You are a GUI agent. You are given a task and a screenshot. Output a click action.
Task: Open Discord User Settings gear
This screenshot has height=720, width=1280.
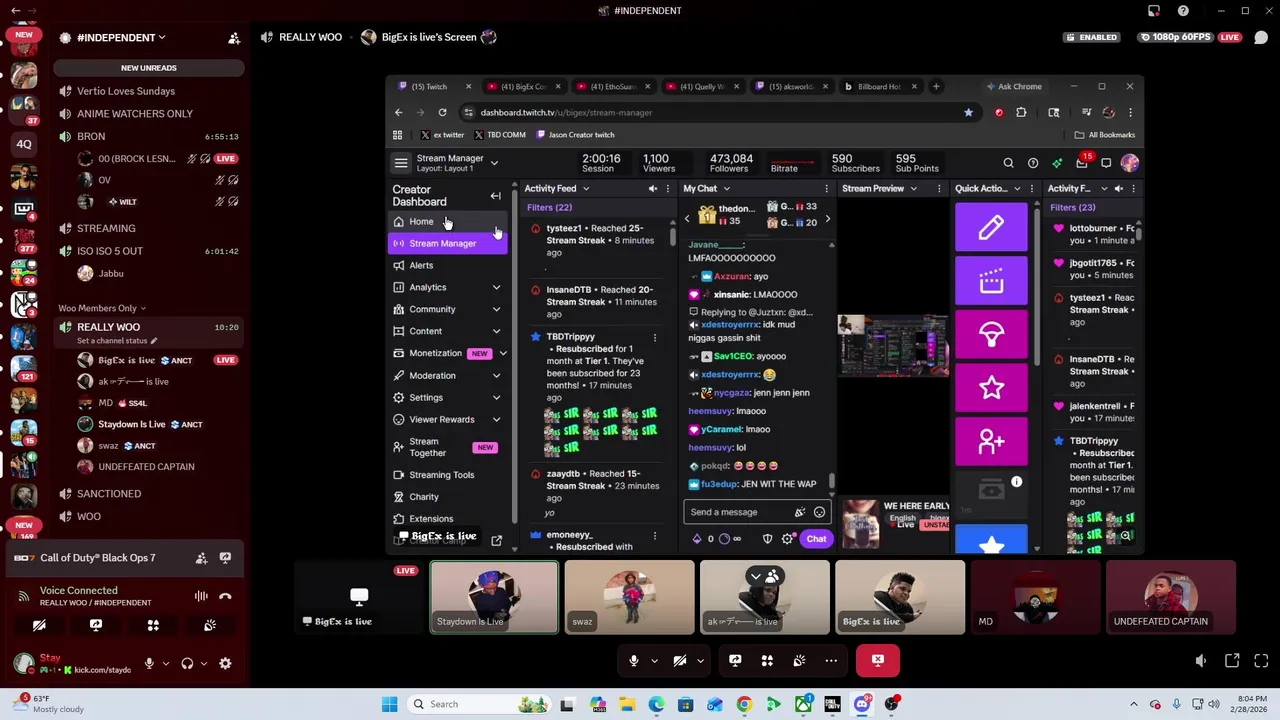click(225, 663)
